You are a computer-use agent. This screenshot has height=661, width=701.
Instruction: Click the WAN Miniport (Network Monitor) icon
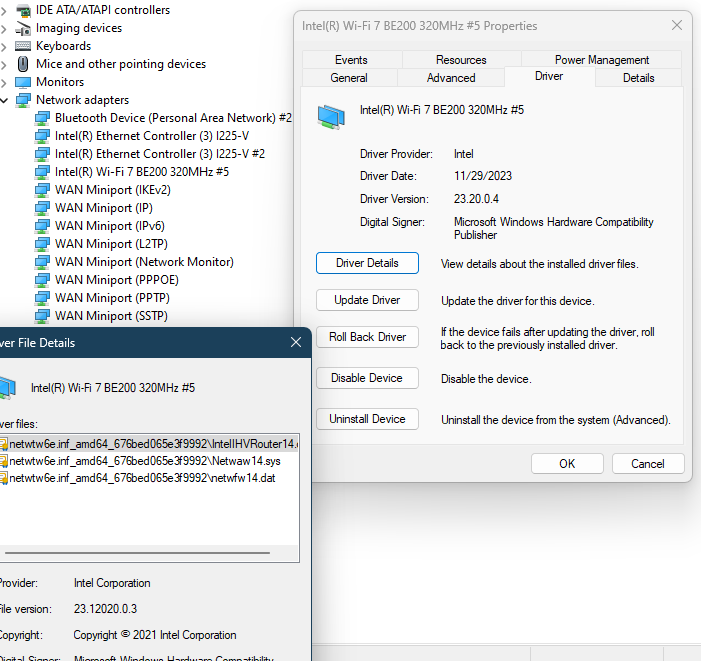tap(42, 262)
